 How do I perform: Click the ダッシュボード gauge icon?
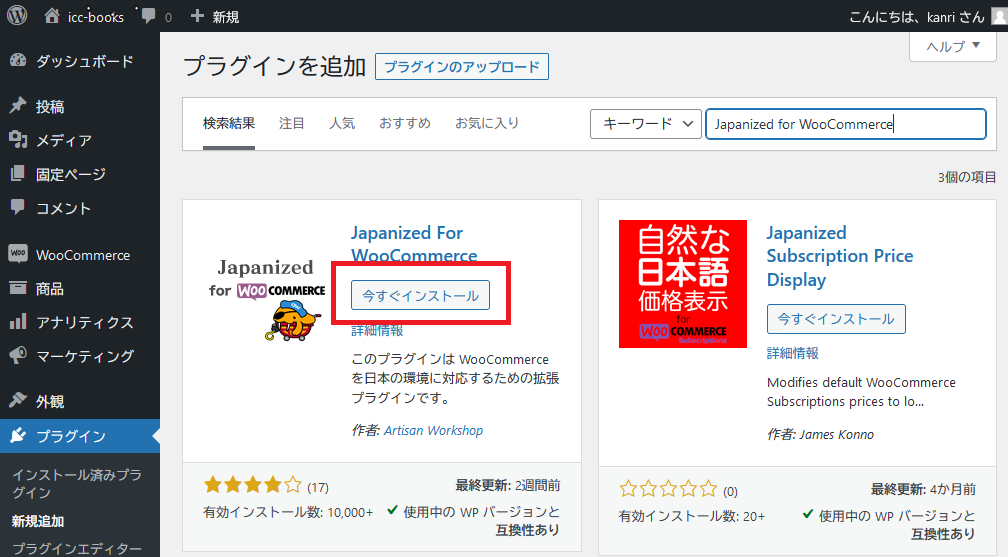tap(18, 60)
